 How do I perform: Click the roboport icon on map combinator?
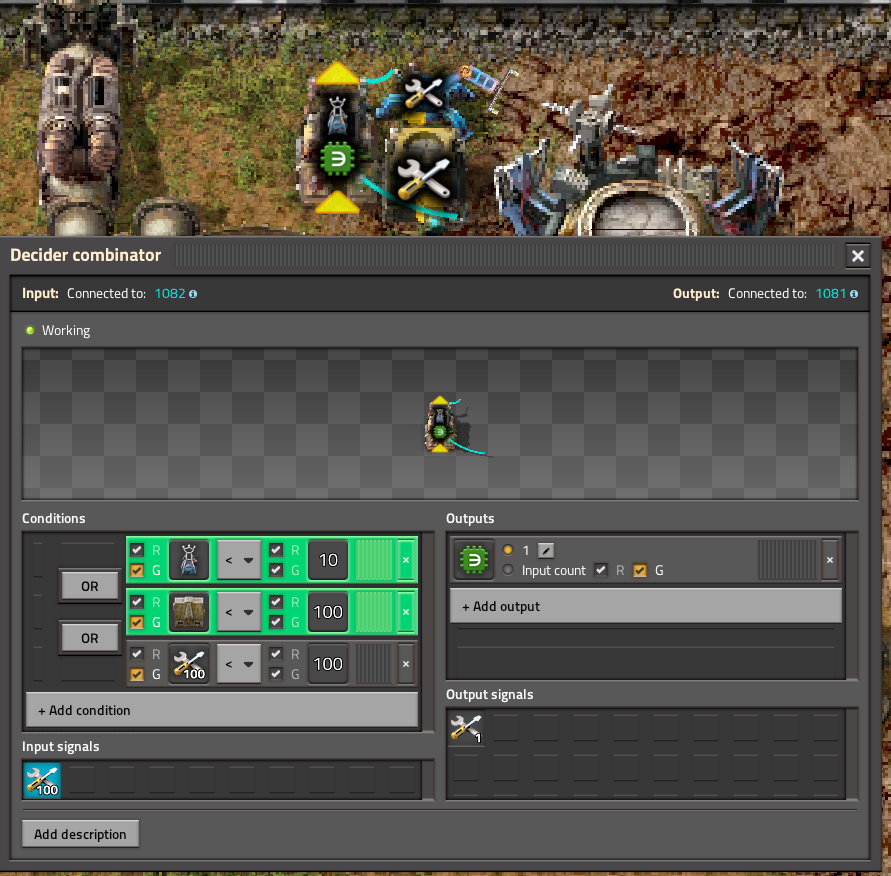338,116
